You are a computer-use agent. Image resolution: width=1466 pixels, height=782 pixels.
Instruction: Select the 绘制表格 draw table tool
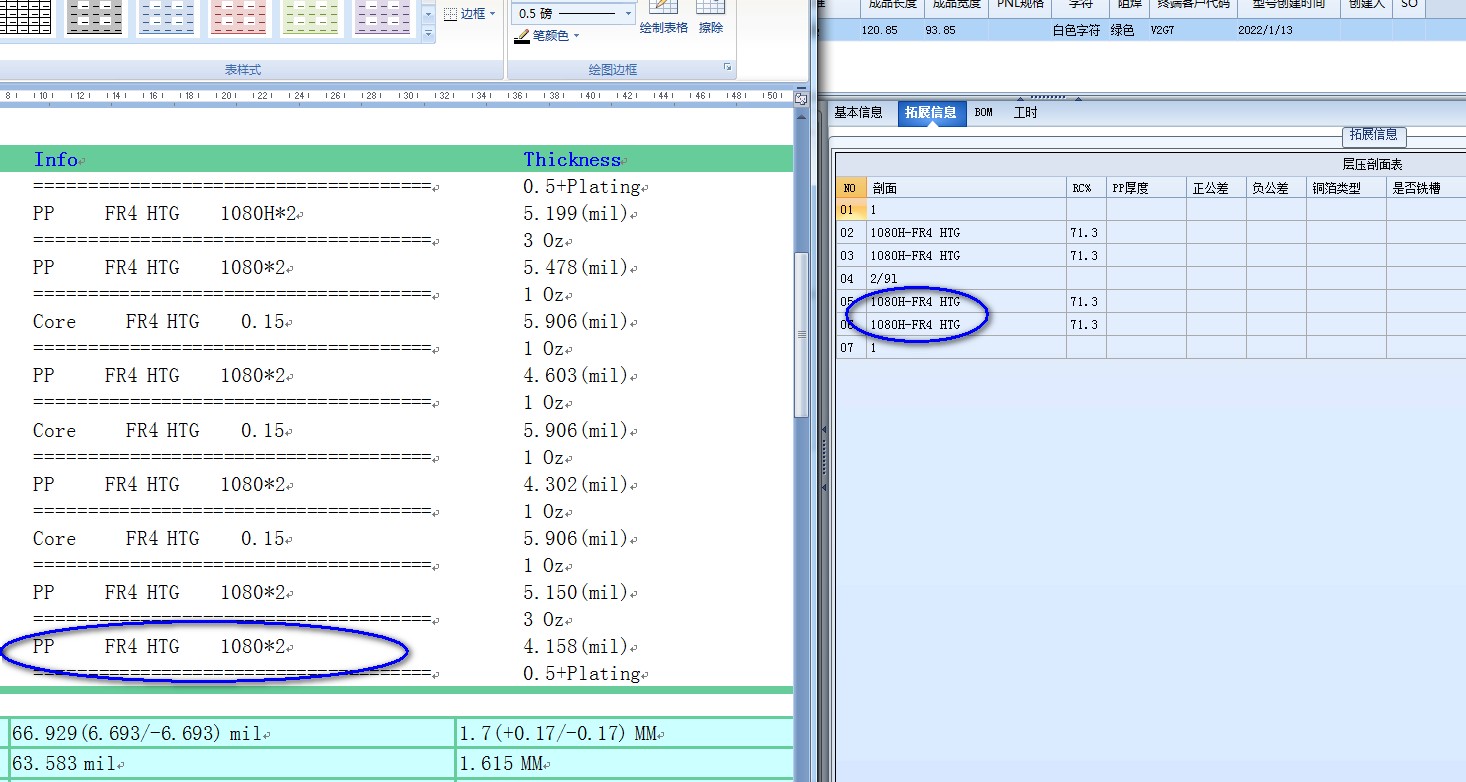click(x=664, y=17)
